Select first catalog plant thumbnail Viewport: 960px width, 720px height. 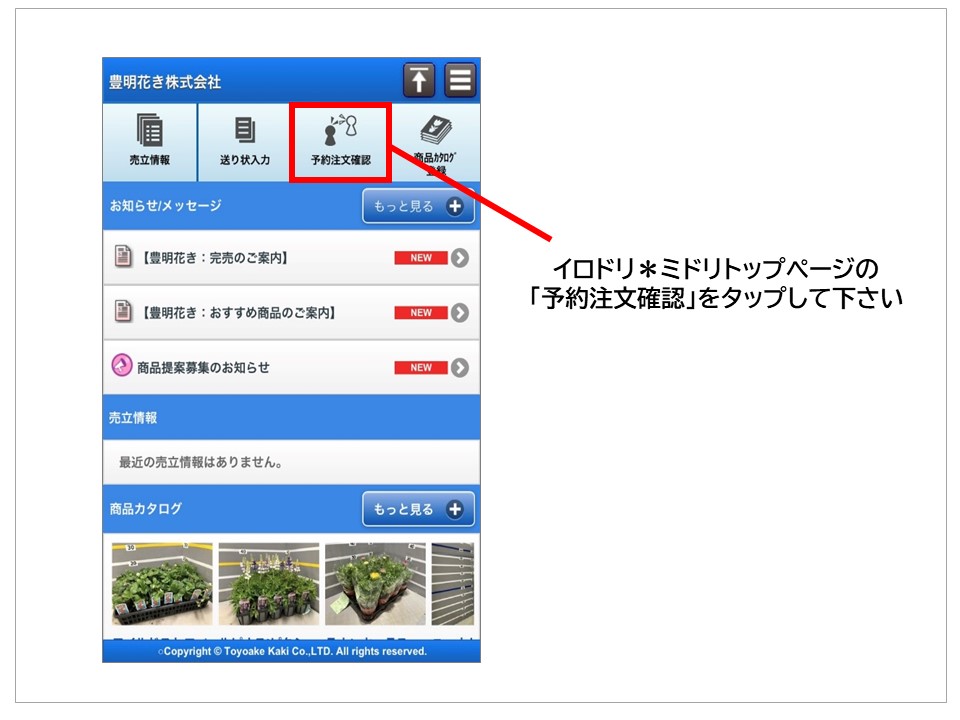pyautogui.click(x=162, y=584)
